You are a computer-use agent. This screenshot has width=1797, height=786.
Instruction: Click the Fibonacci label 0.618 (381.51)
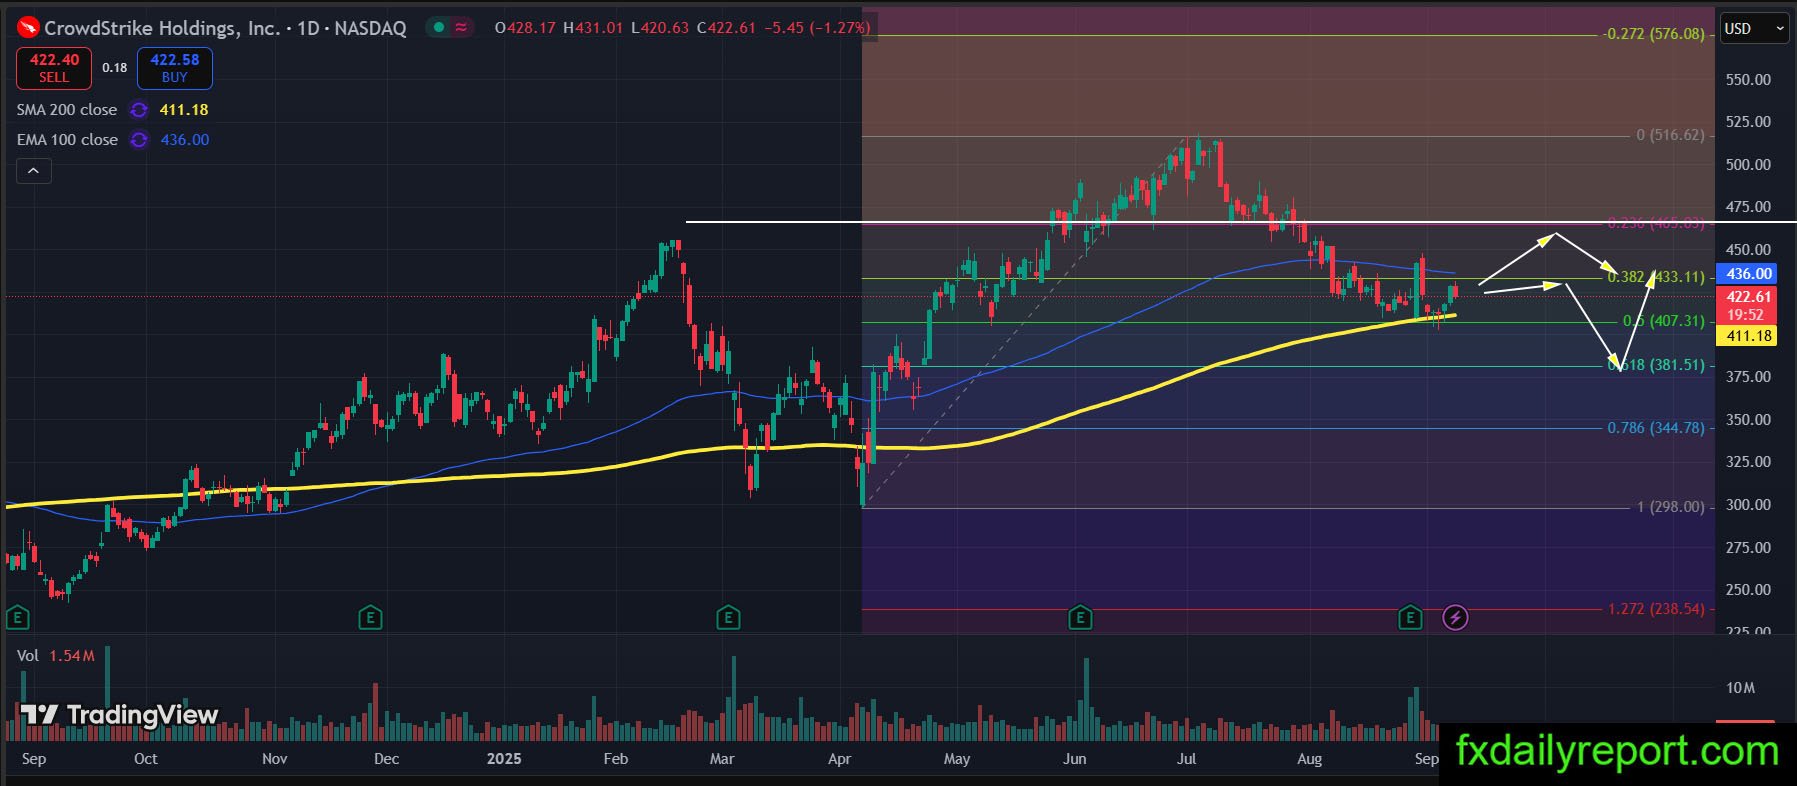pyautogui.click(x=1656, y=365)
